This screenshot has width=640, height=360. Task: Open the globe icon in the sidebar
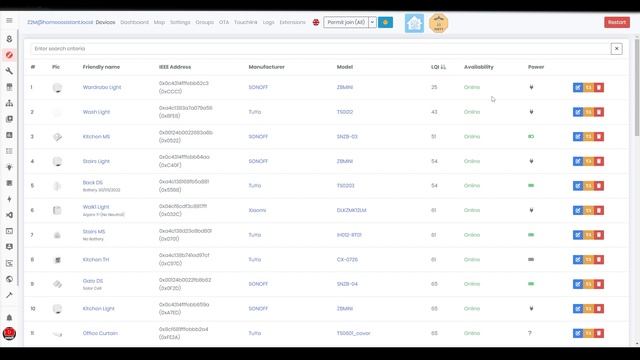pos(9,279)
